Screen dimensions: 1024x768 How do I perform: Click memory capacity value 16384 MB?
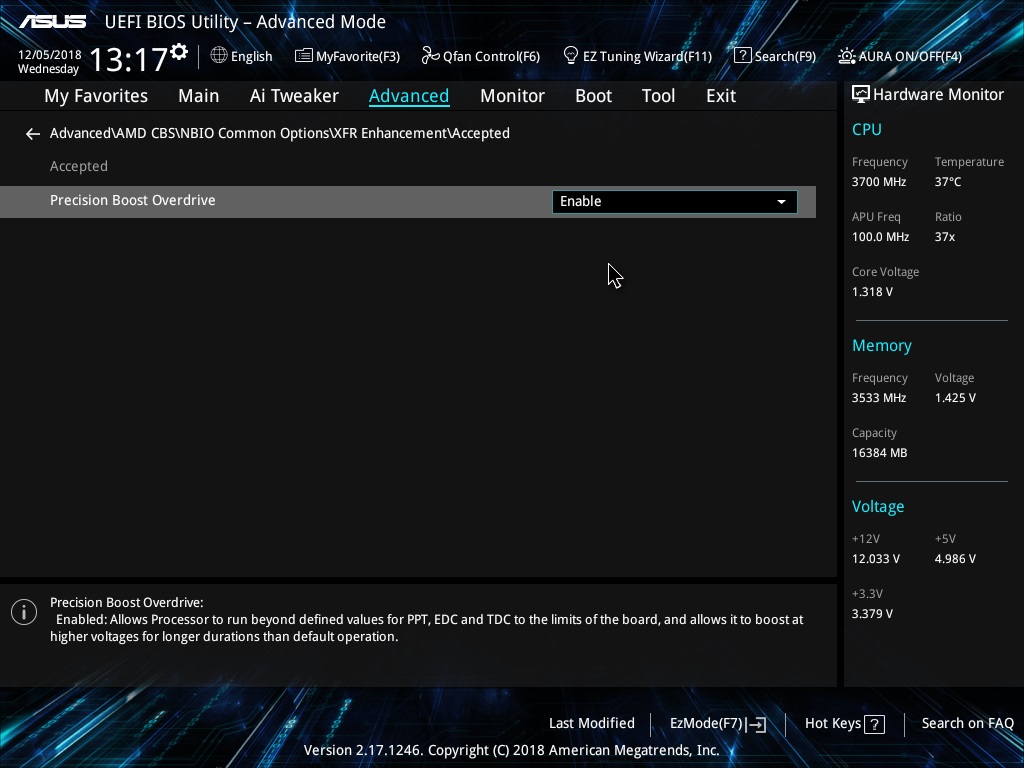879,453
